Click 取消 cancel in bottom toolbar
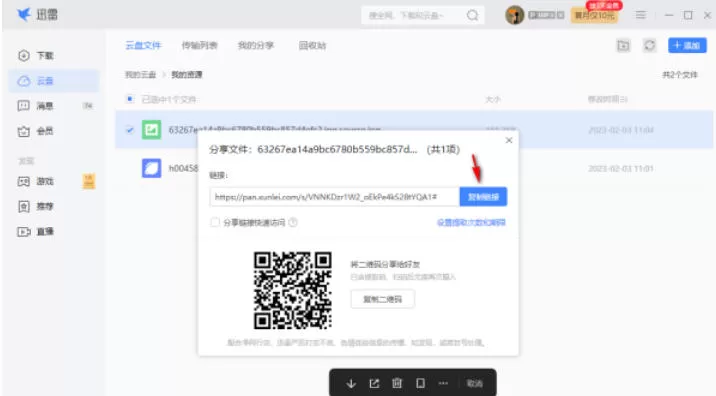716x396 pixels. [474, 383]
